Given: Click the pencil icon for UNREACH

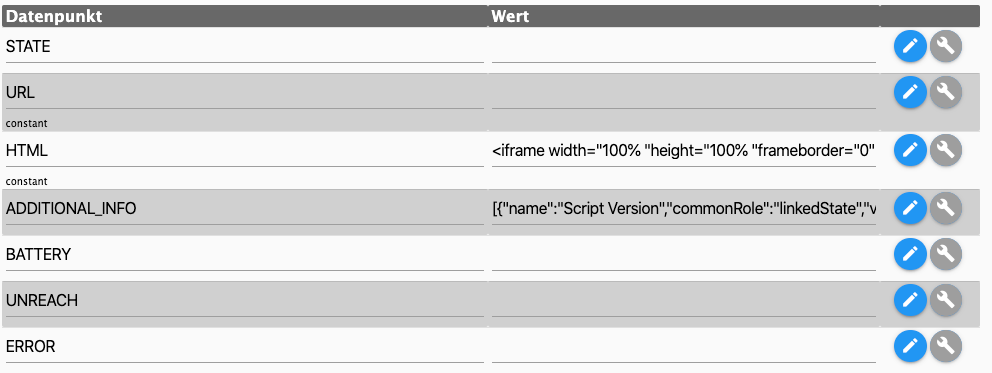Looking at the screenshot, I should (x=910, y=300).
